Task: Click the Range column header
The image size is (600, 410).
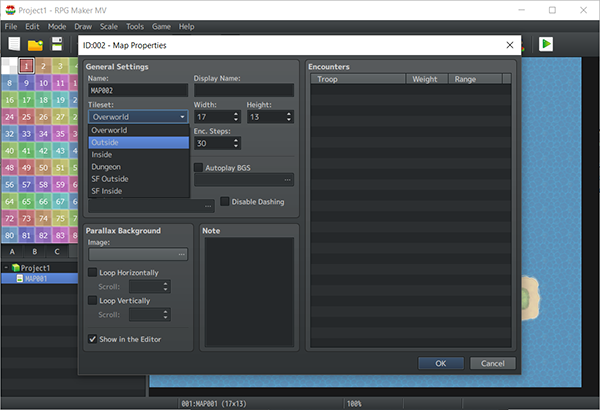Action: coord(475,79)
